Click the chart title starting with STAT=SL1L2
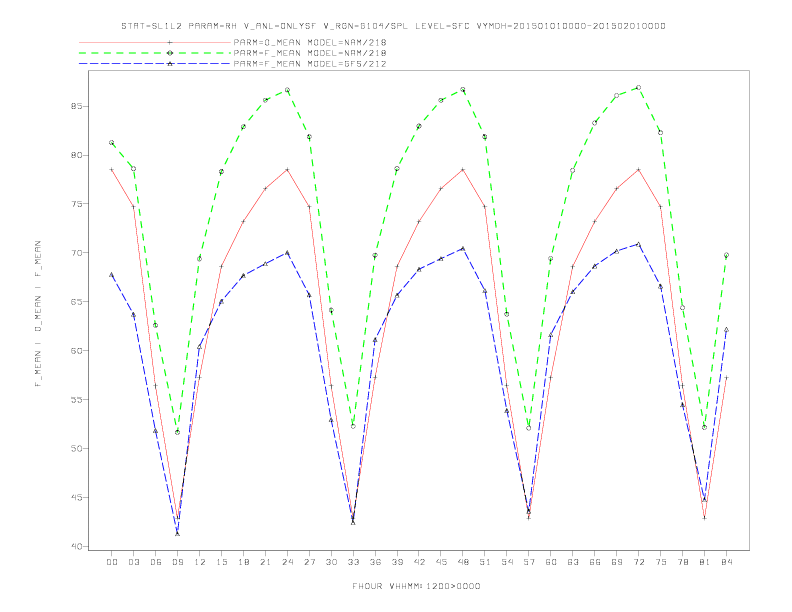792x612 pixels. click(x=393, y=26)
